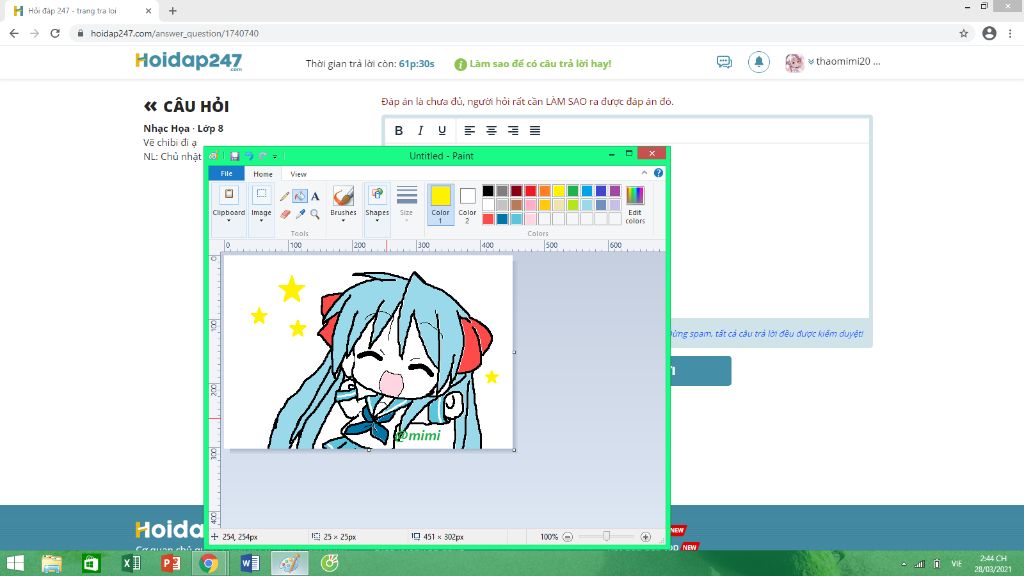Pick the green color swatch in Paint
Viewport: 1024px width, 576px height.
(x=573, y=191)
